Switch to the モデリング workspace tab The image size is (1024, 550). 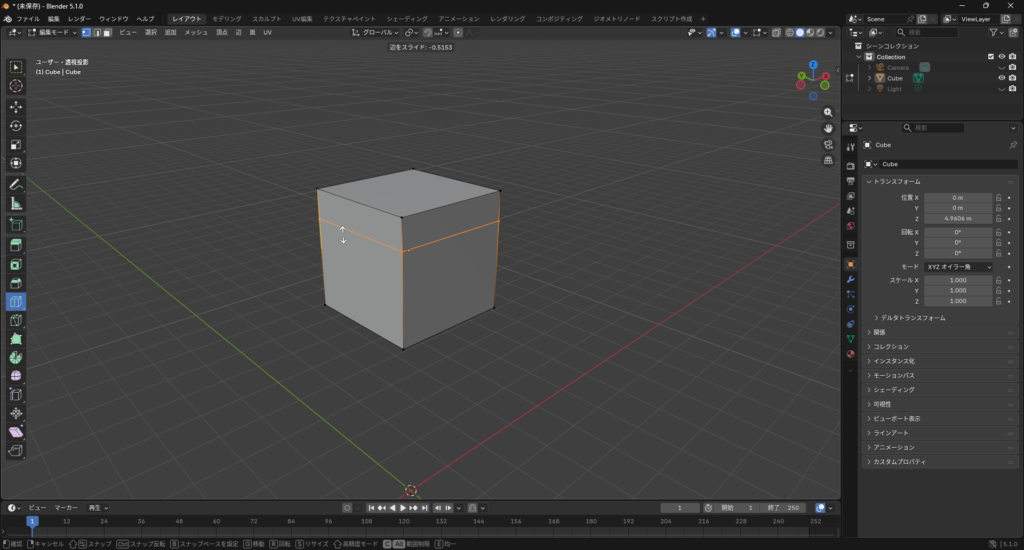pos(227,19)
